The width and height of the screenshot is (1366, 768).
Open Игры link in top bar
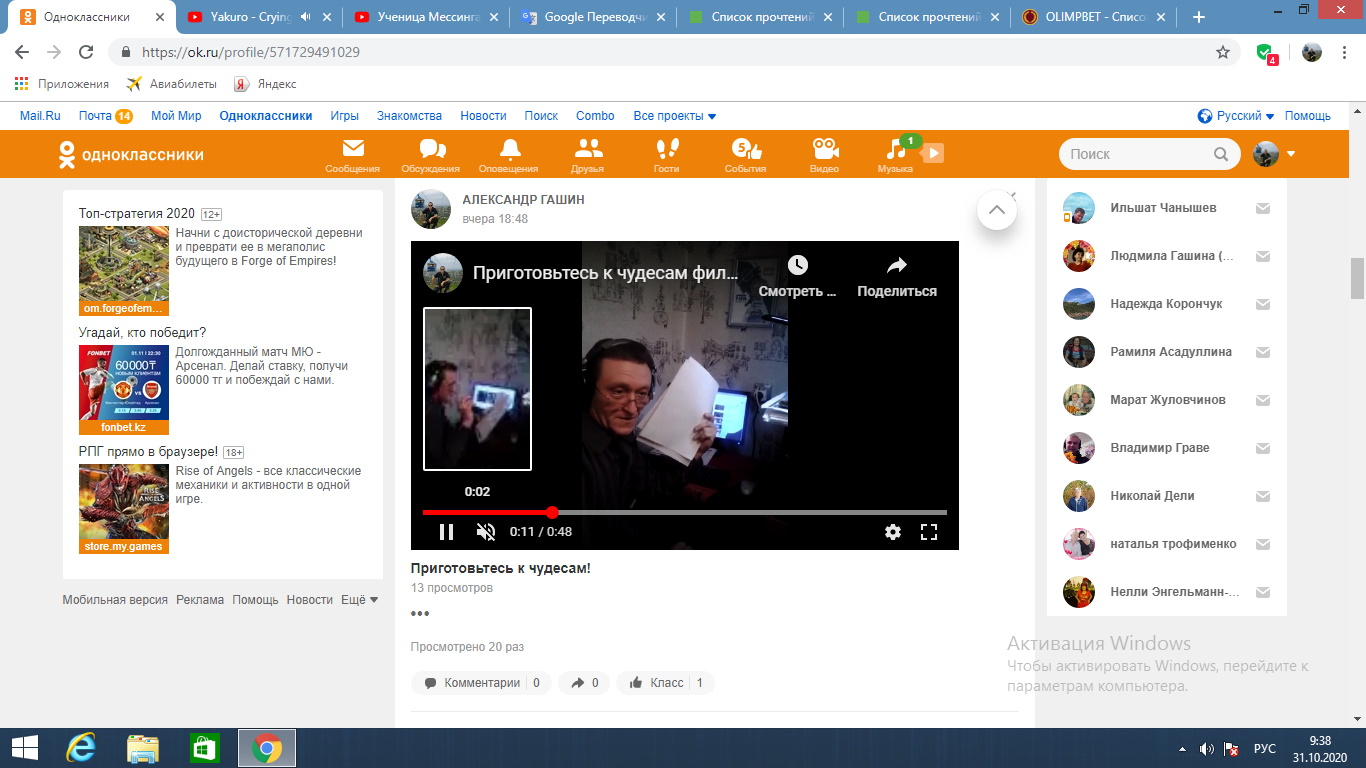click(x=345, y=116)
